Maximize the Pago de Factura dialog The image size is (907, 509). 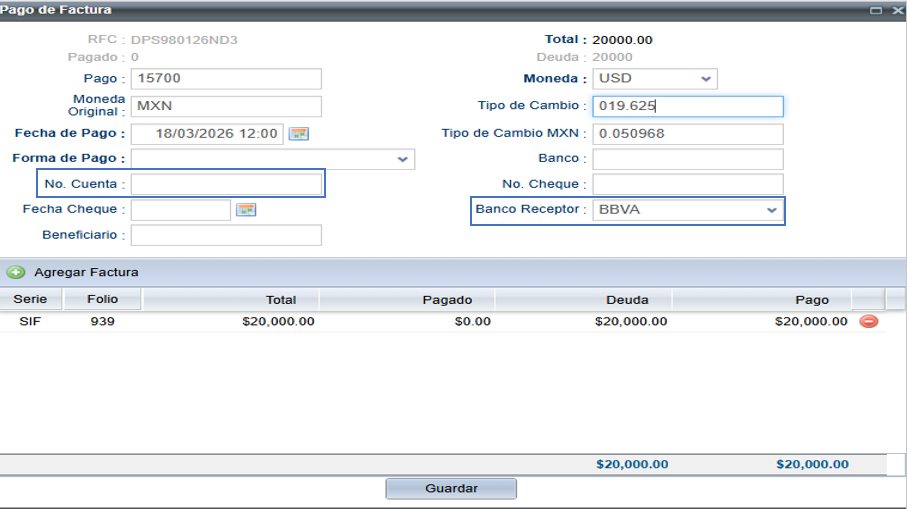tap(876, 10)
